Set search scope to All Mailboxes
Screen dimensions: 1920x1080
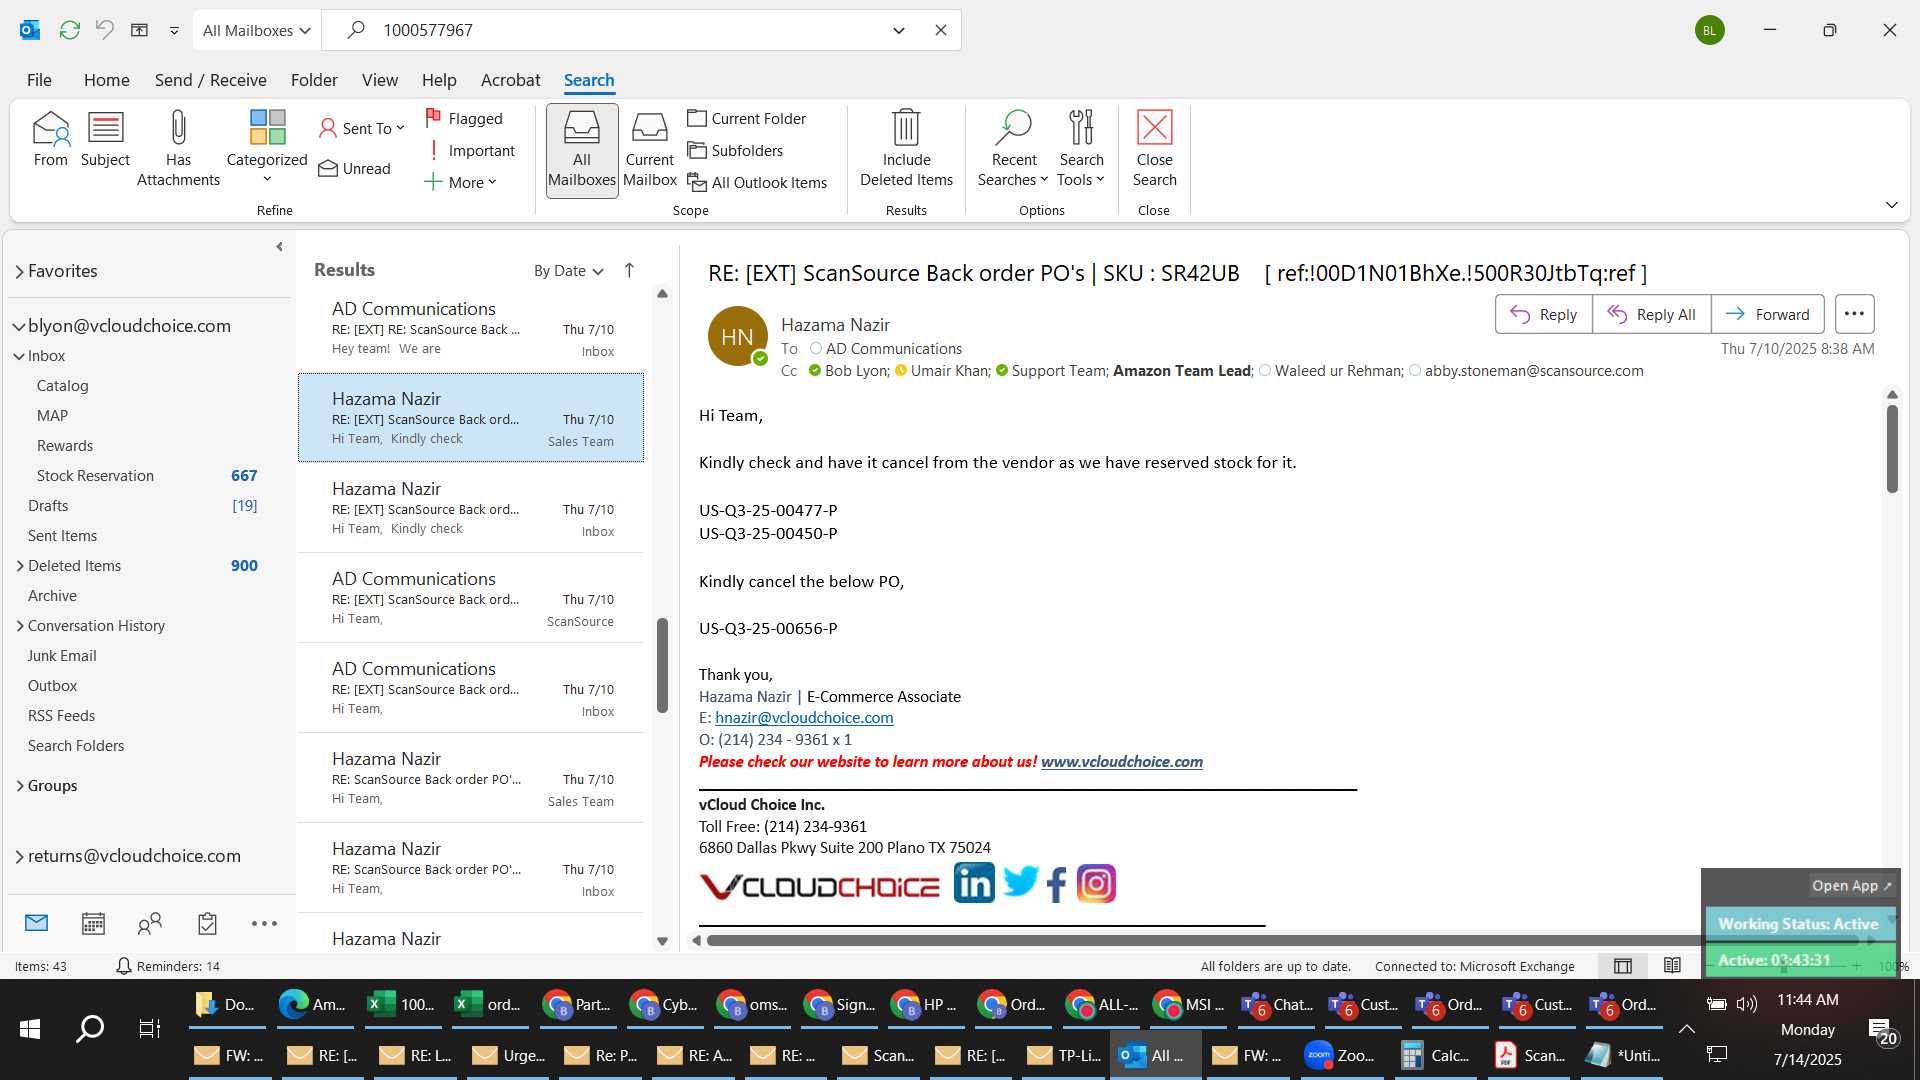click(x=582, y=150)
